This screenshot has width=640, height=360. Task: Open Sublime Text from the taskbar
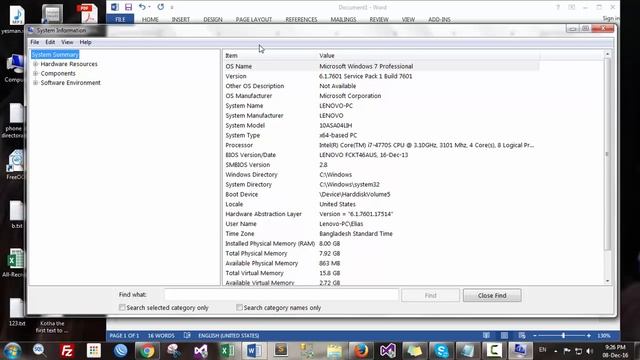click(281, 351)
